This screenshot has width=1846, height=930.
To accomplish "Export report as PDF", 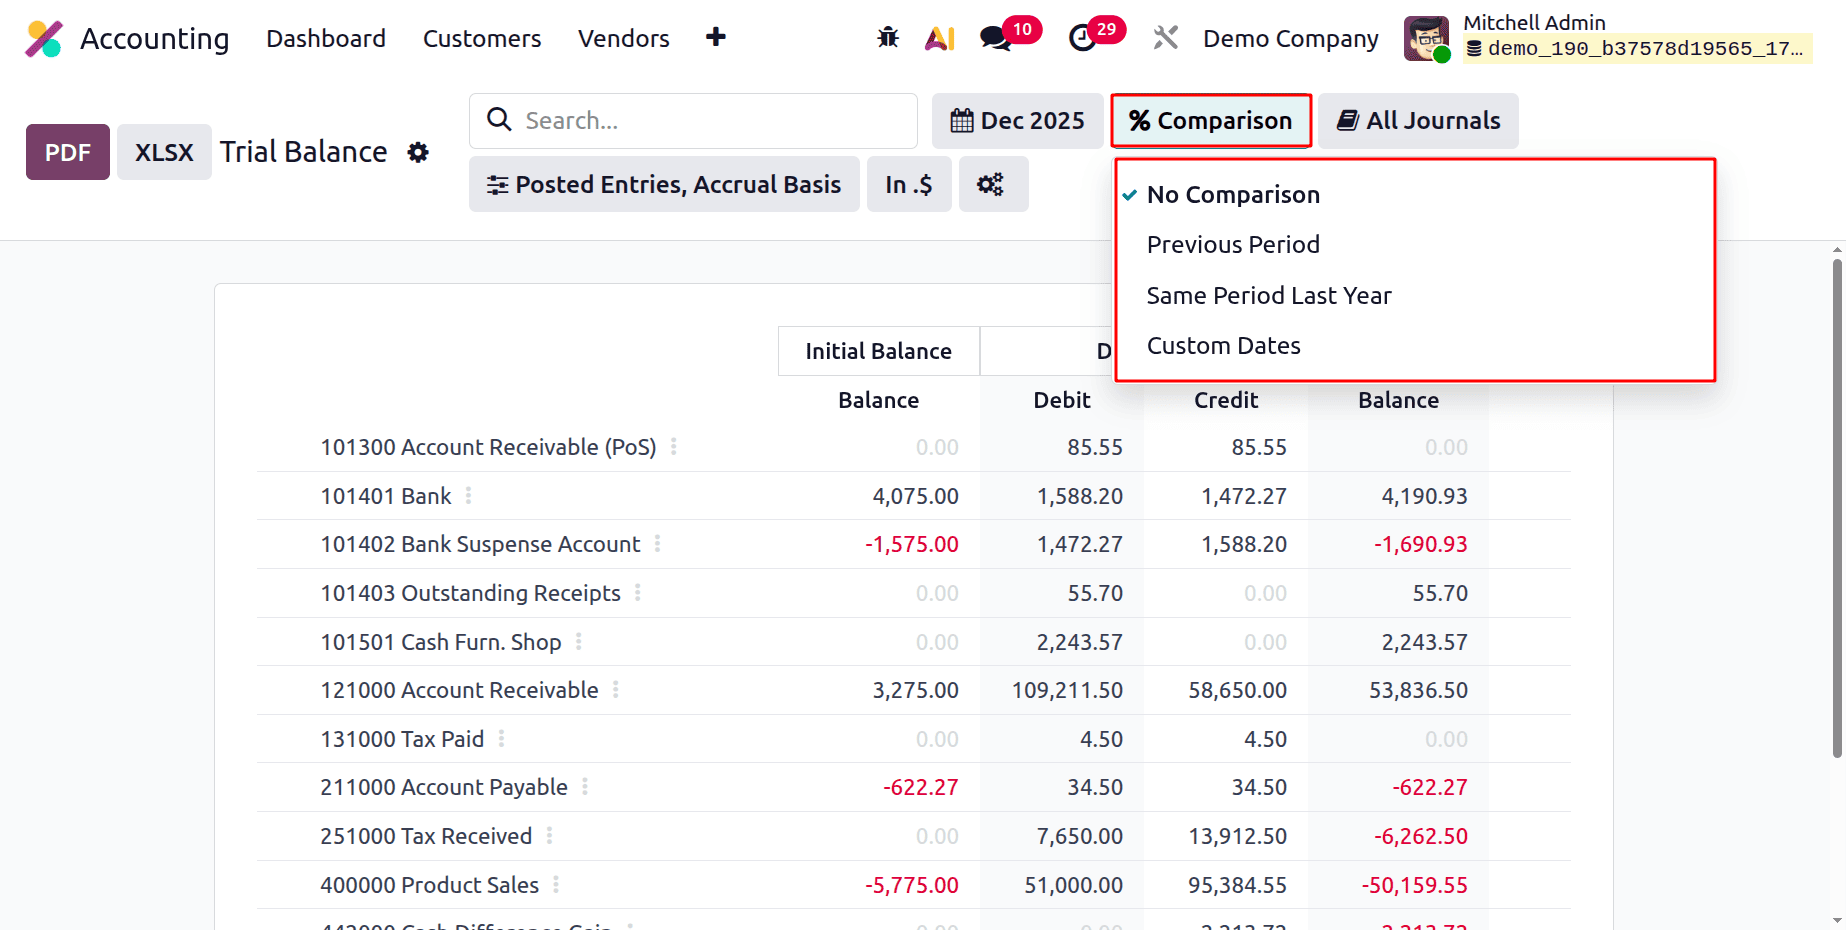I will coord(68,152).
